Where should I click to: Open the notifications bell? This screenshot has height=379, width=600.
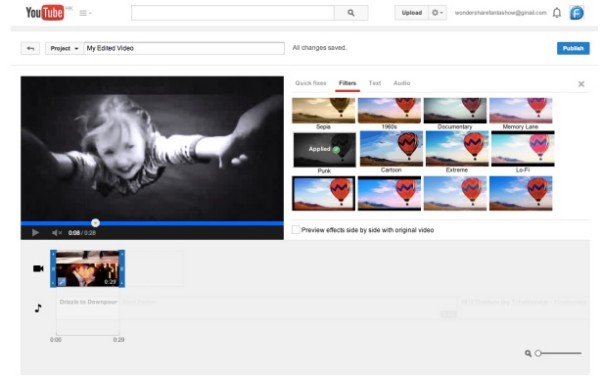tap(557, 13)
